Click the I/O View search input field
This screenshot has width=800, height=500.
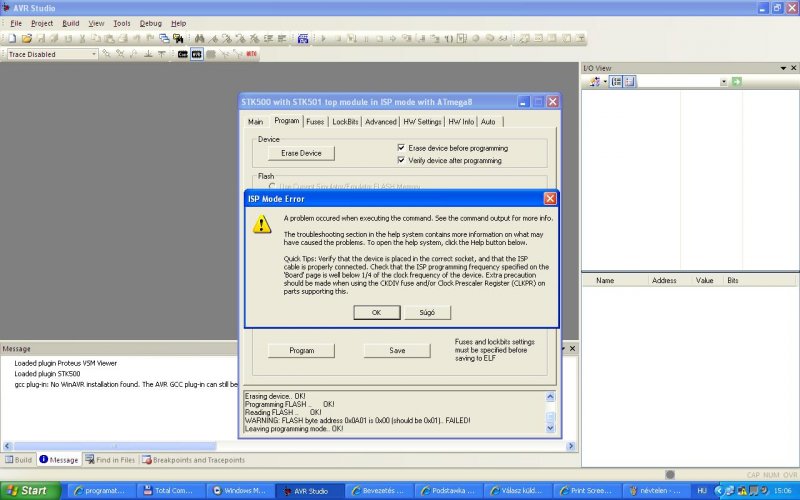point(678,82)
